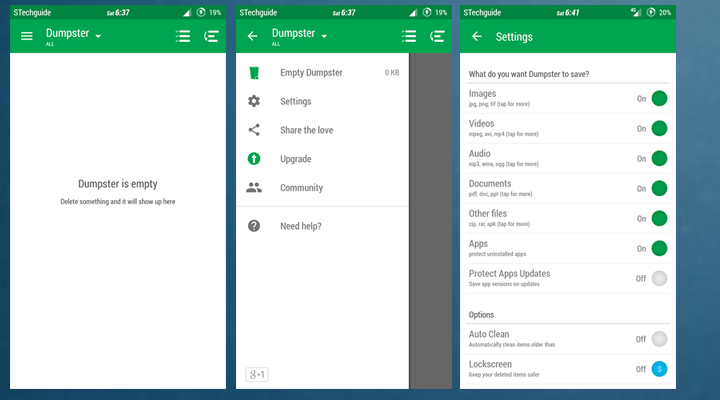Open the Settings entry in the drawer menu

pyautogui.click(x=295, y=101)
